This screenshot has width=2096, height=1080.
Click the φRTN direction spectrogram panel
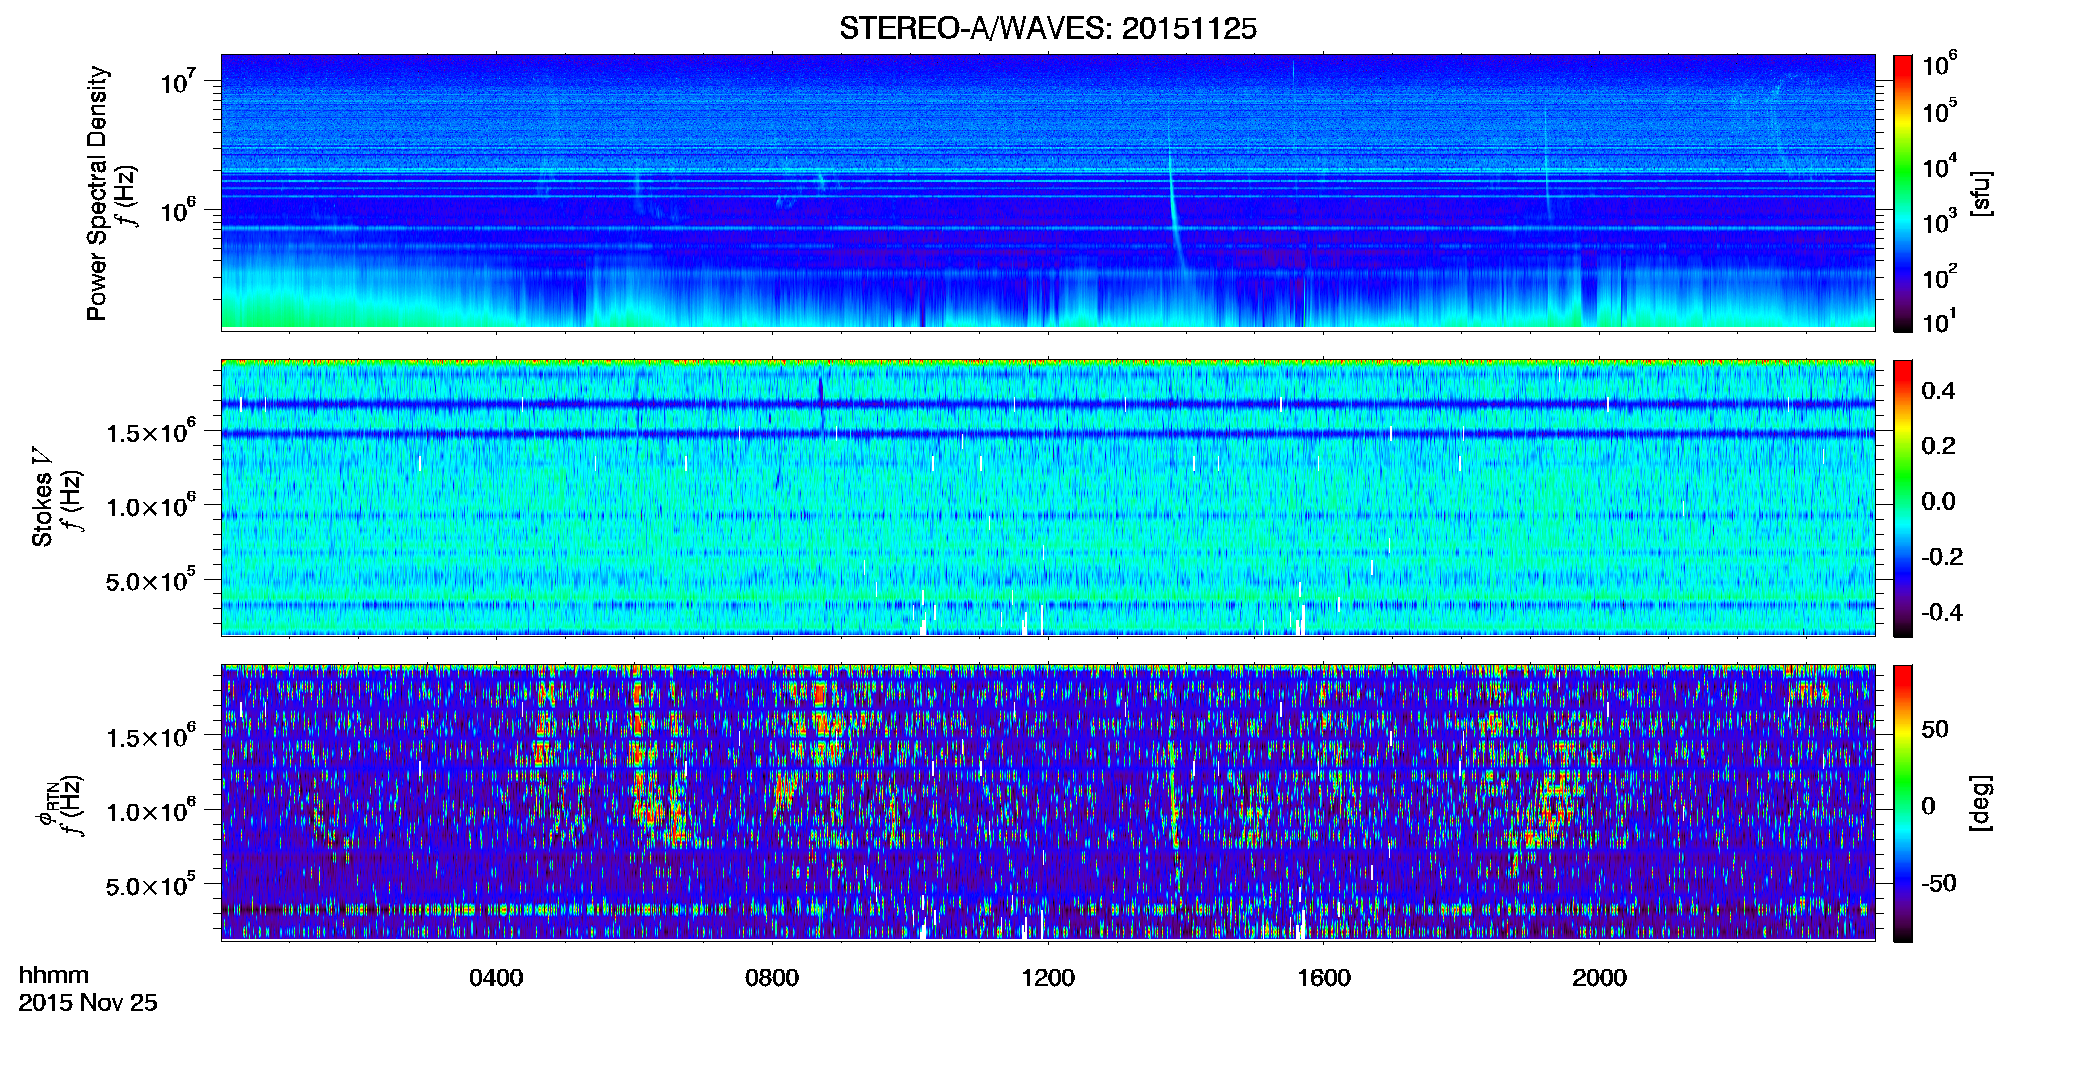click(1048, 802)
